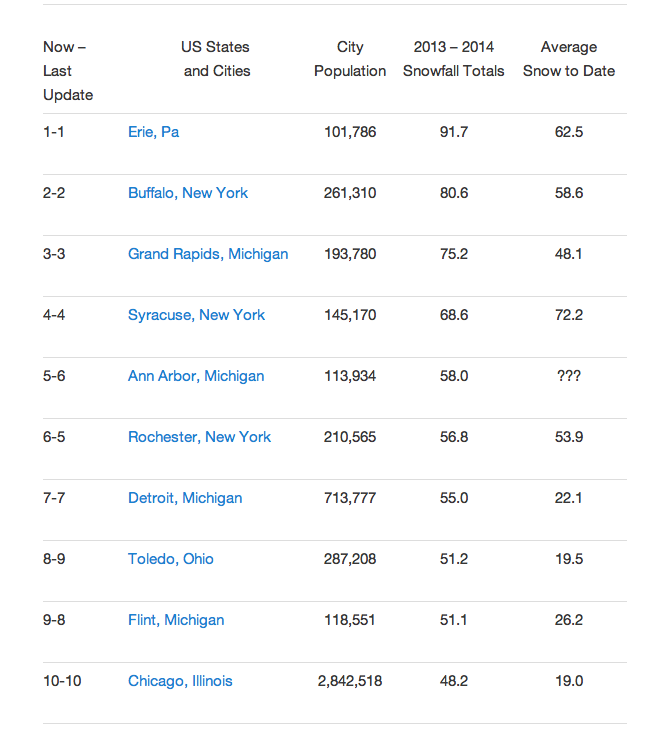Click the Buffalo, New York link
The height and width of the screenshot is (734, 650).
coord(187,192)
